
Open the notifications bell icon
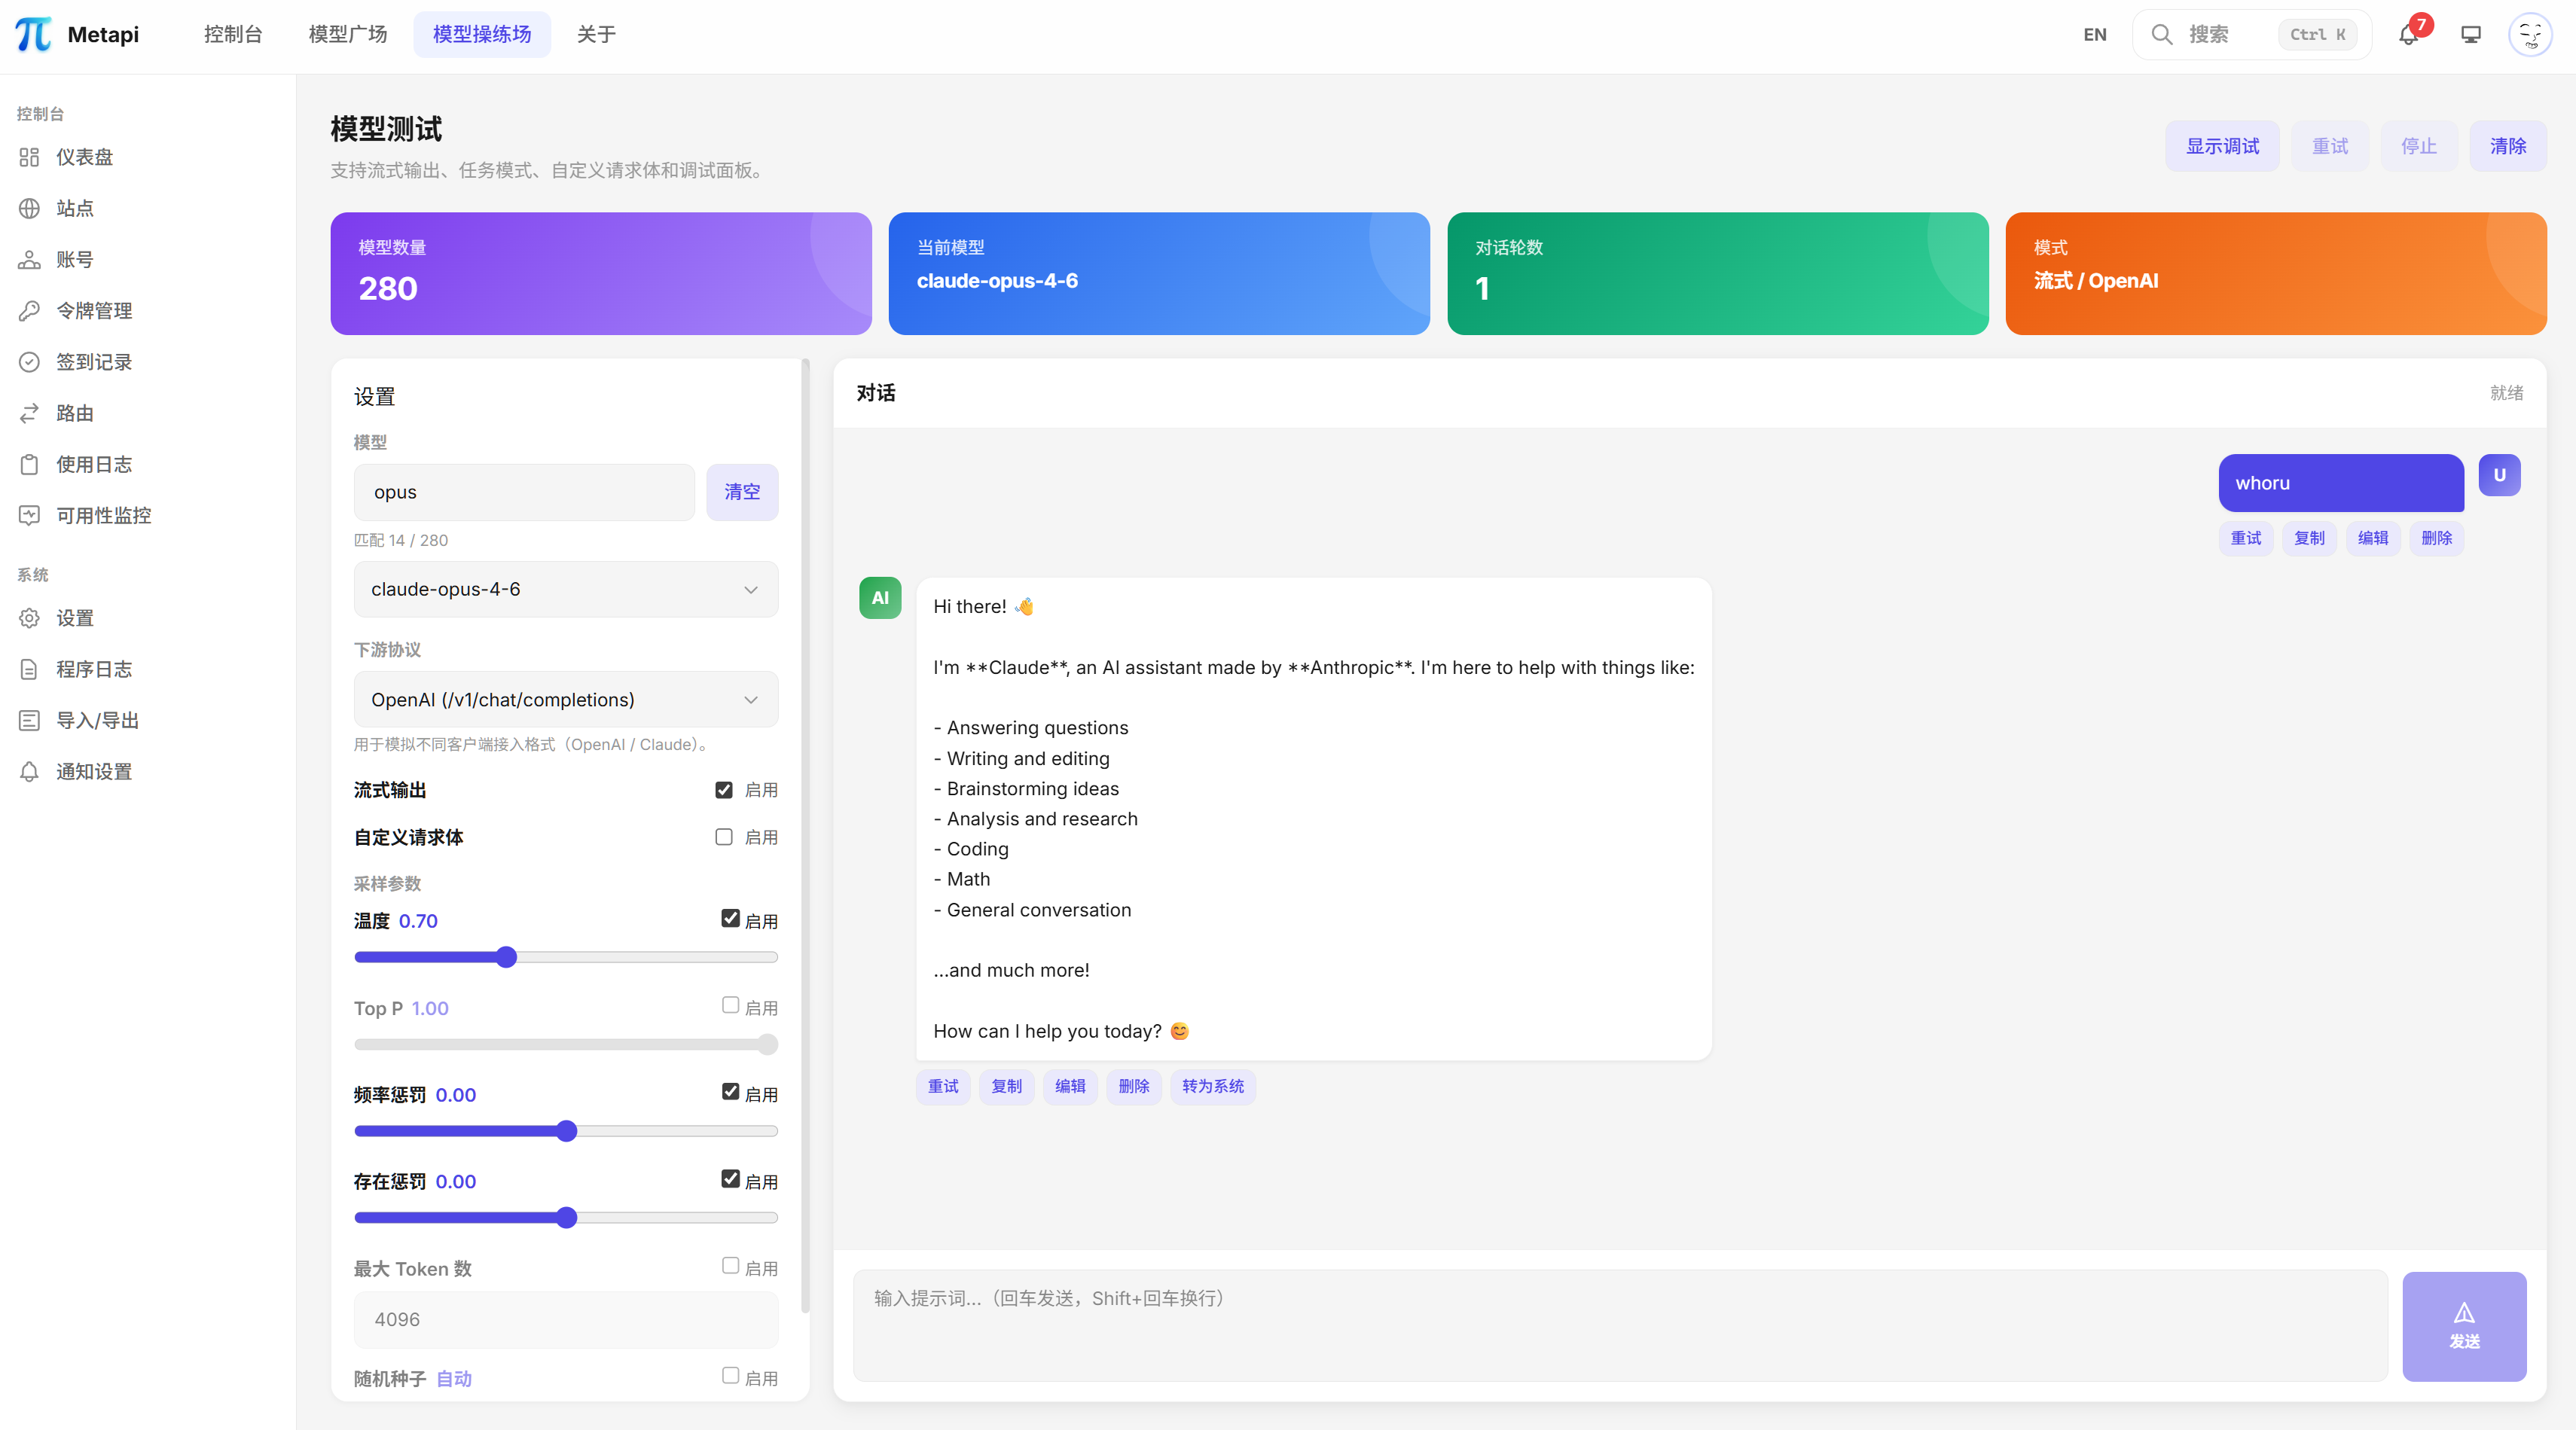2408,35
